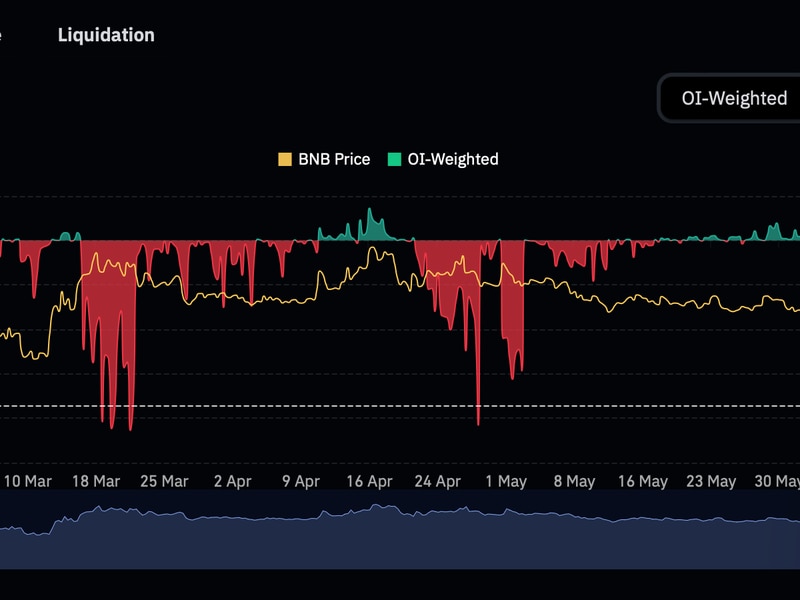
Task: Select the 16 May date axis label
Action: (x=642, y=481)
